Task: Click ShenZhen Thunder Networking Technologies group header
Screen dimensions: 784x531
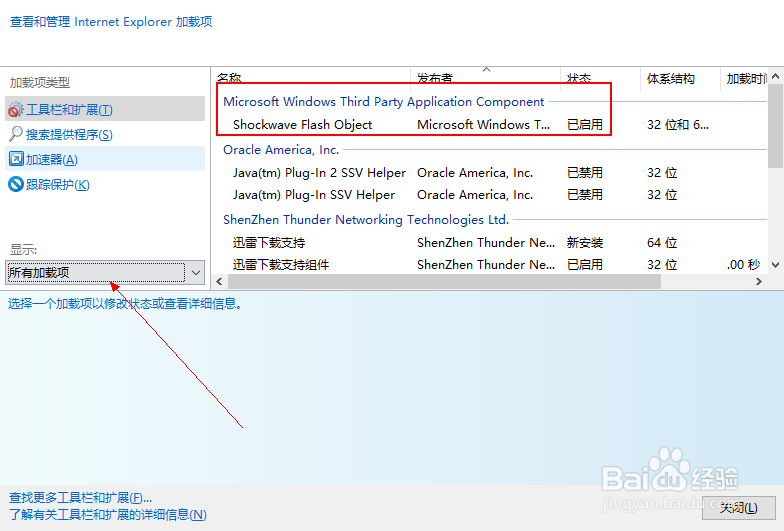Action: click(x=366, y=220)
